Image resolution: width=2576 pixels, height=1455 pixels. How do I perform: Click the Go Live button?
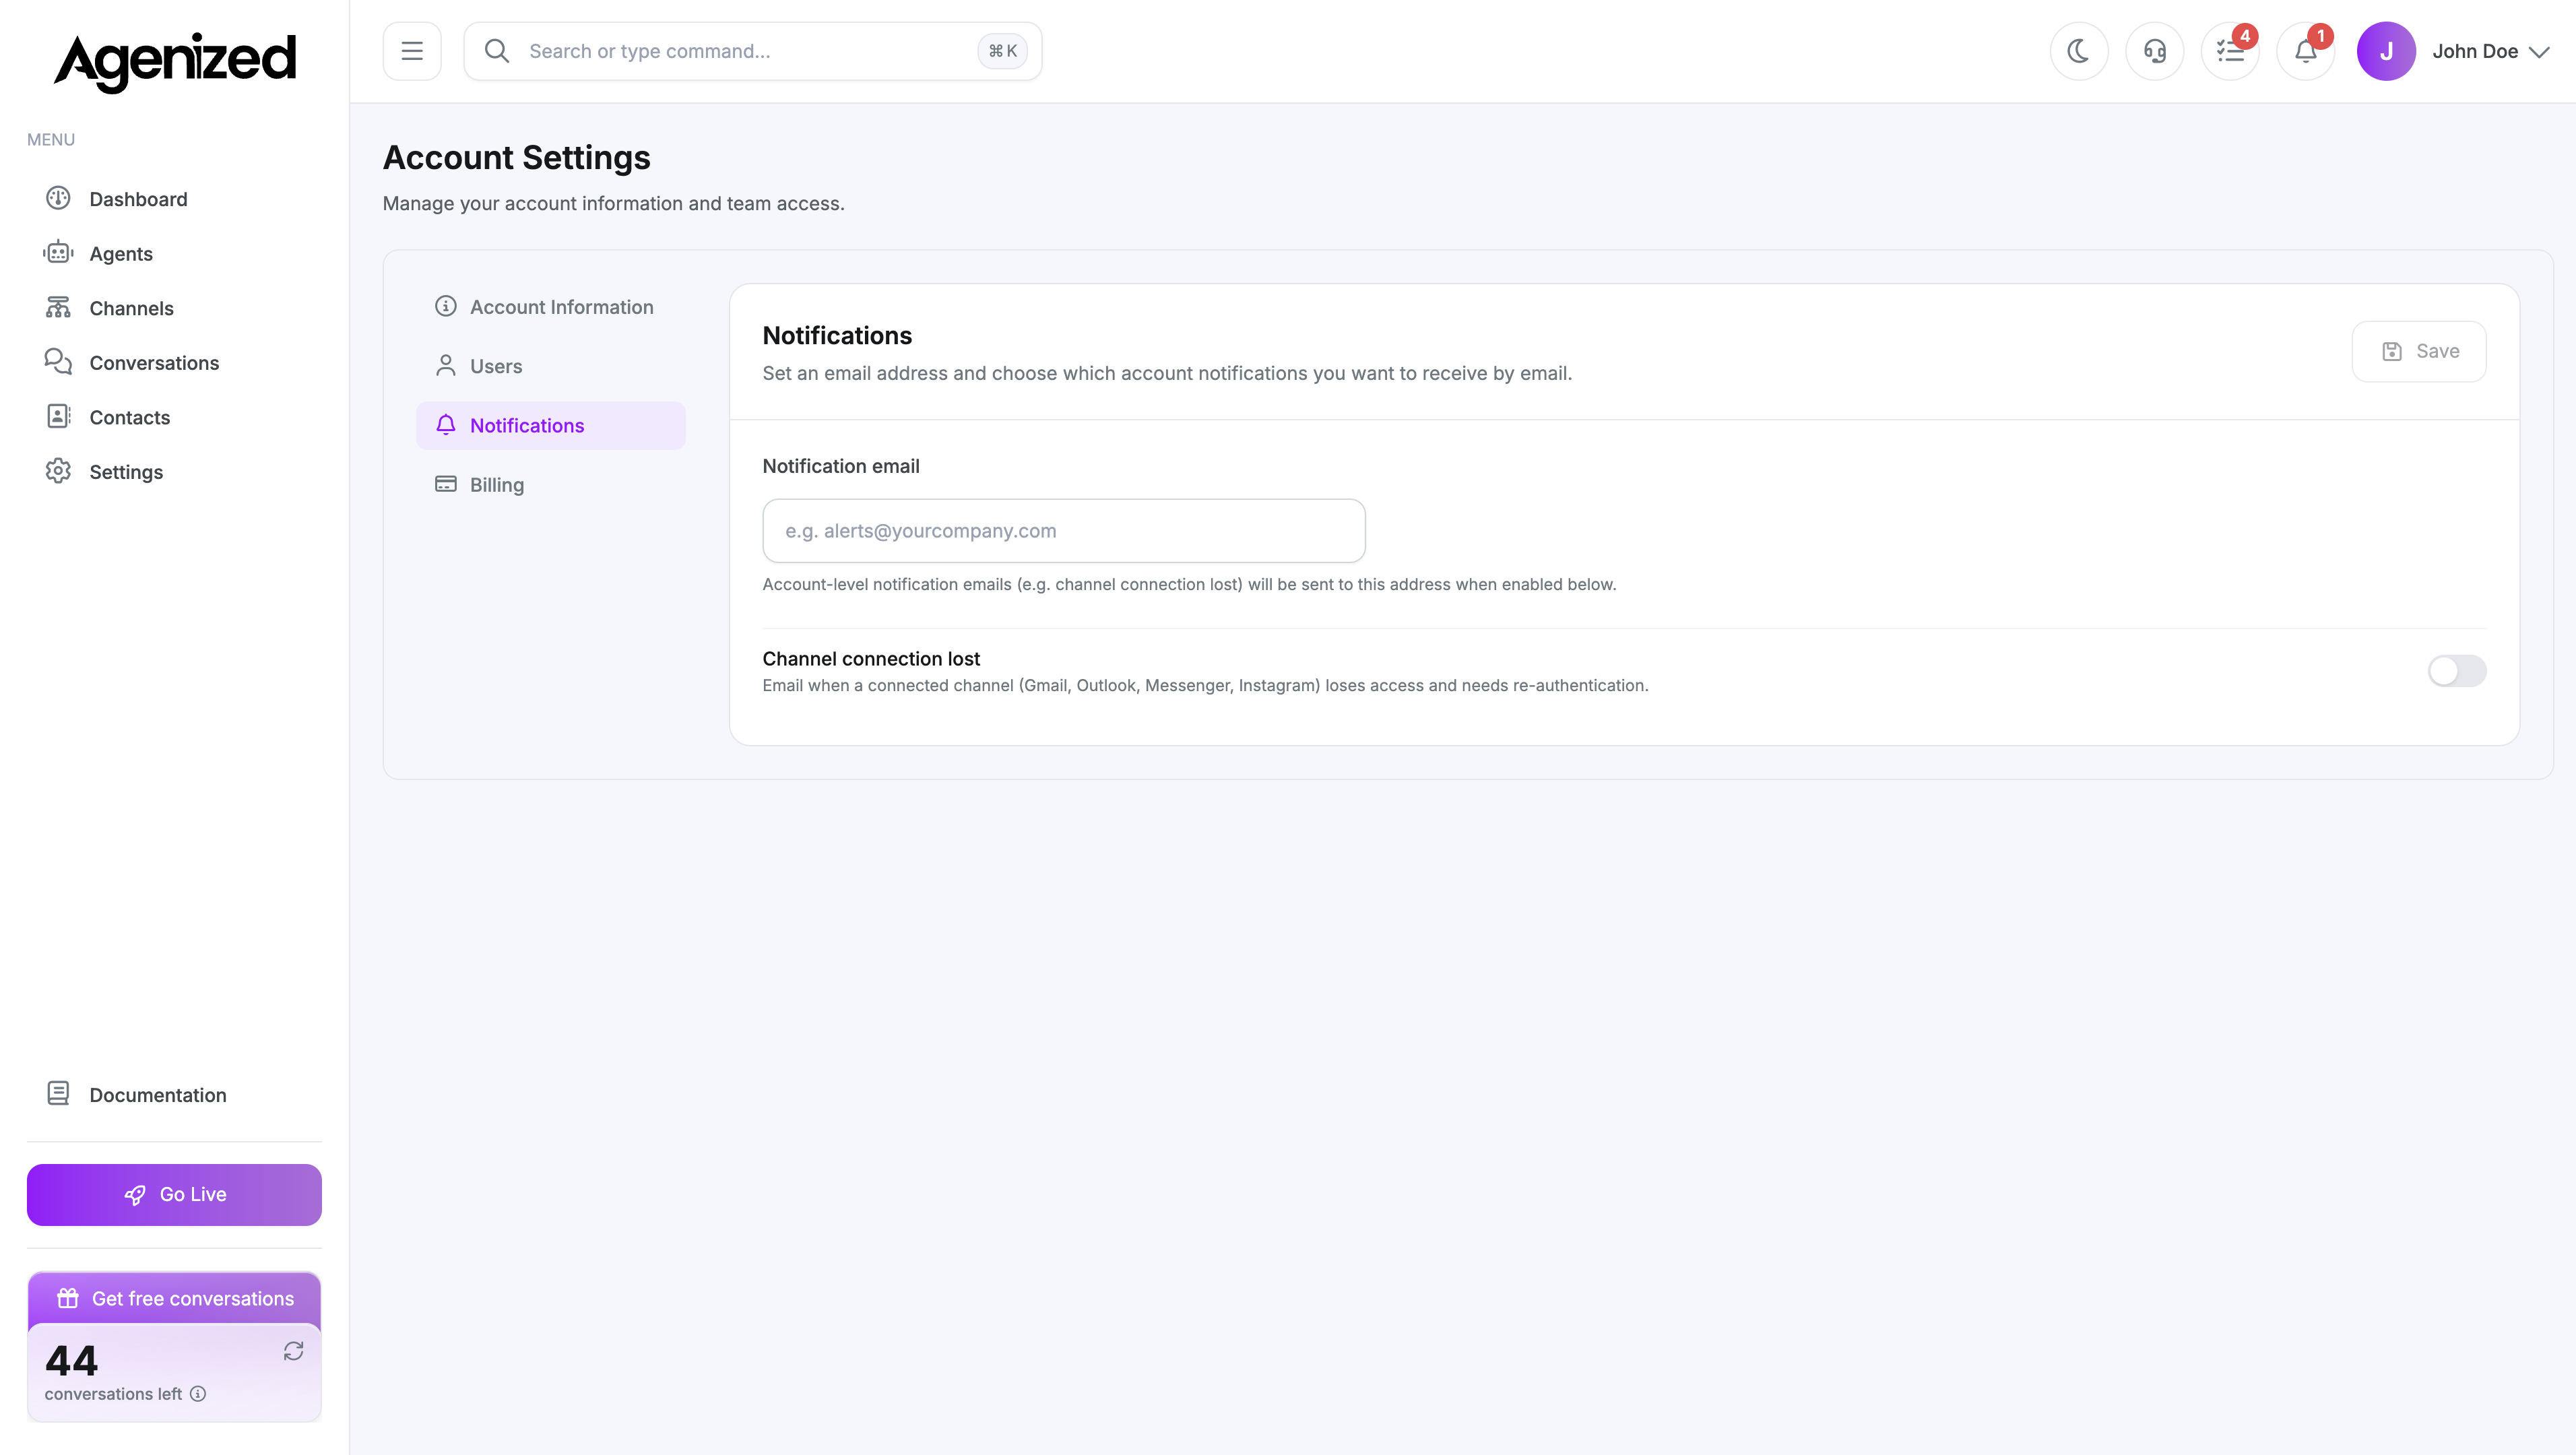[174, 1194]
